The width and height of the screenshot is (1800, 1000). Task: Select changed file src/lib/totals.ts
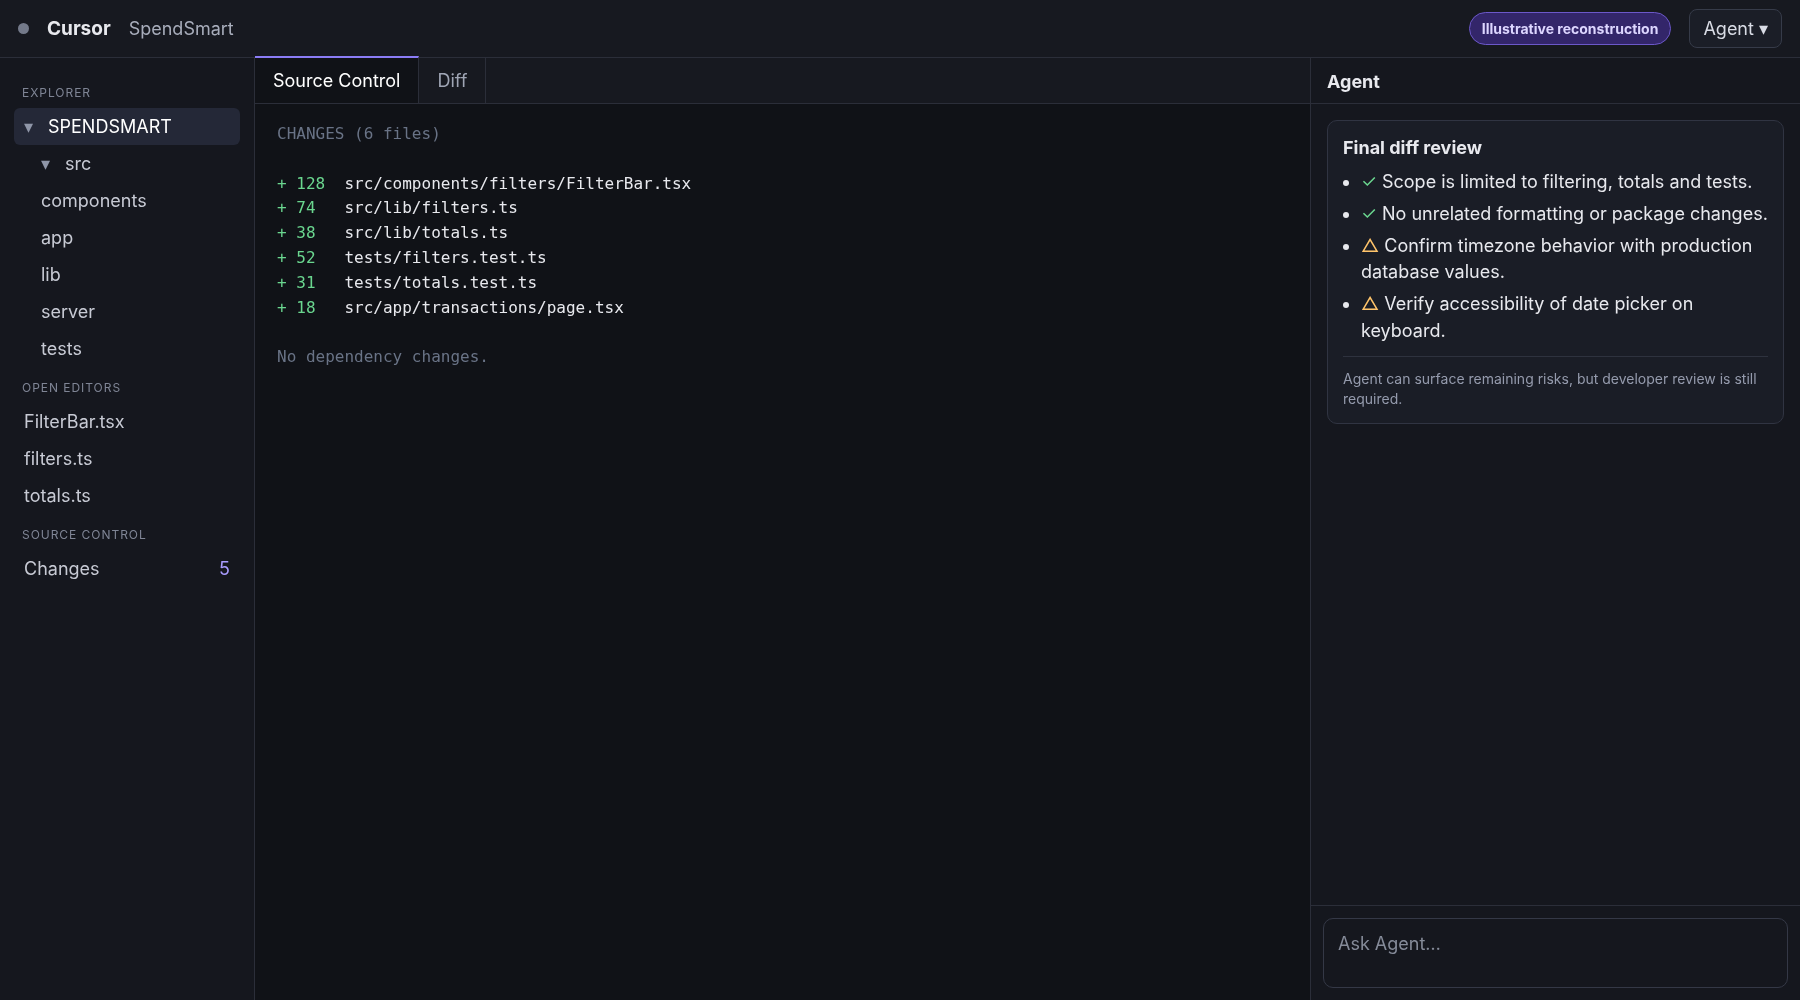(x=426, y=233)
